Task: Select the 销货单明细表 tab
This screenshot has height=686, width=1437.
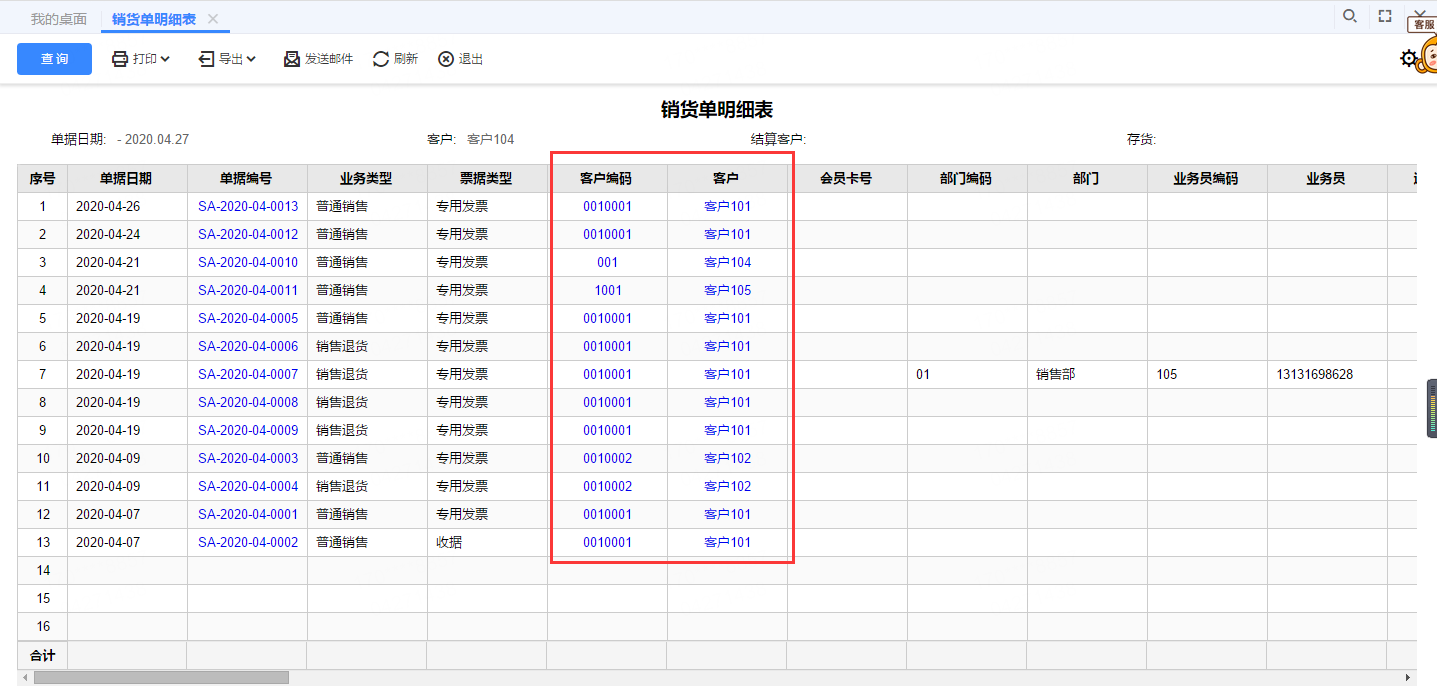Action: click(x=154, y=19)
